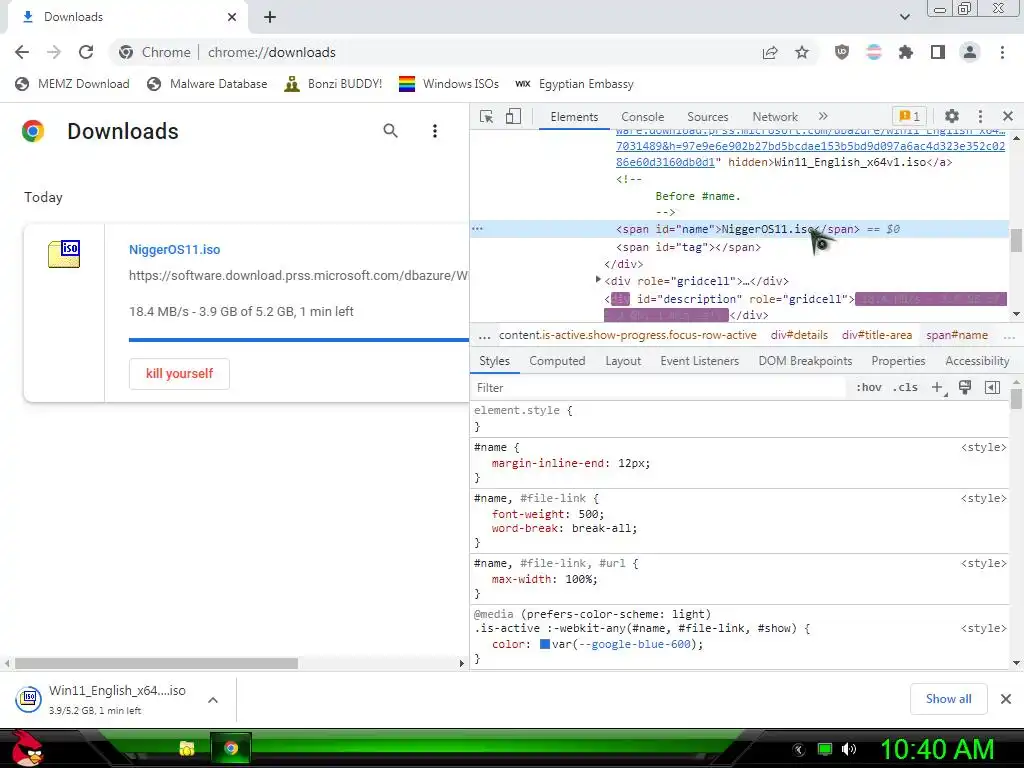Open DevTools settings gear
Screen dimensions: 1024x768
pos(952,116)
